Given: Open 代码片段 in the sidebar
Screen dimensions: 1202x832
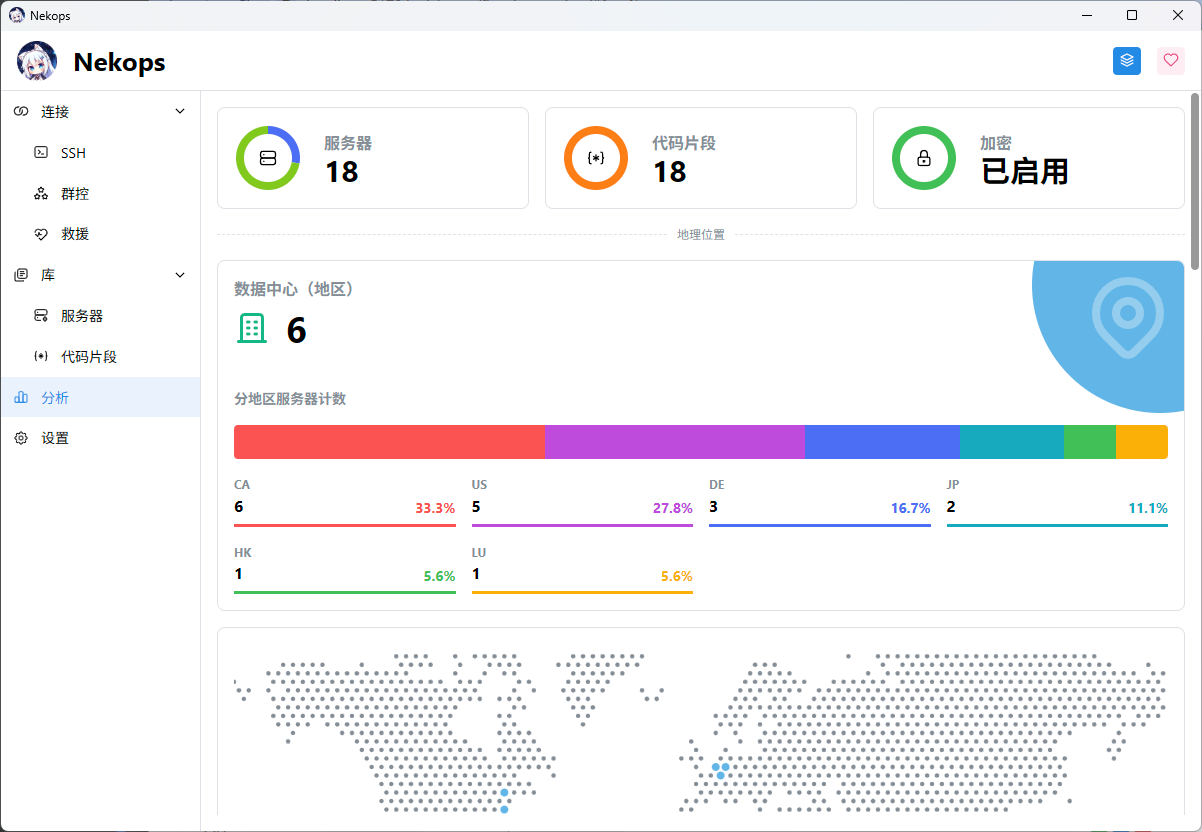Looking at the screenshot, I should pos(89,357).
